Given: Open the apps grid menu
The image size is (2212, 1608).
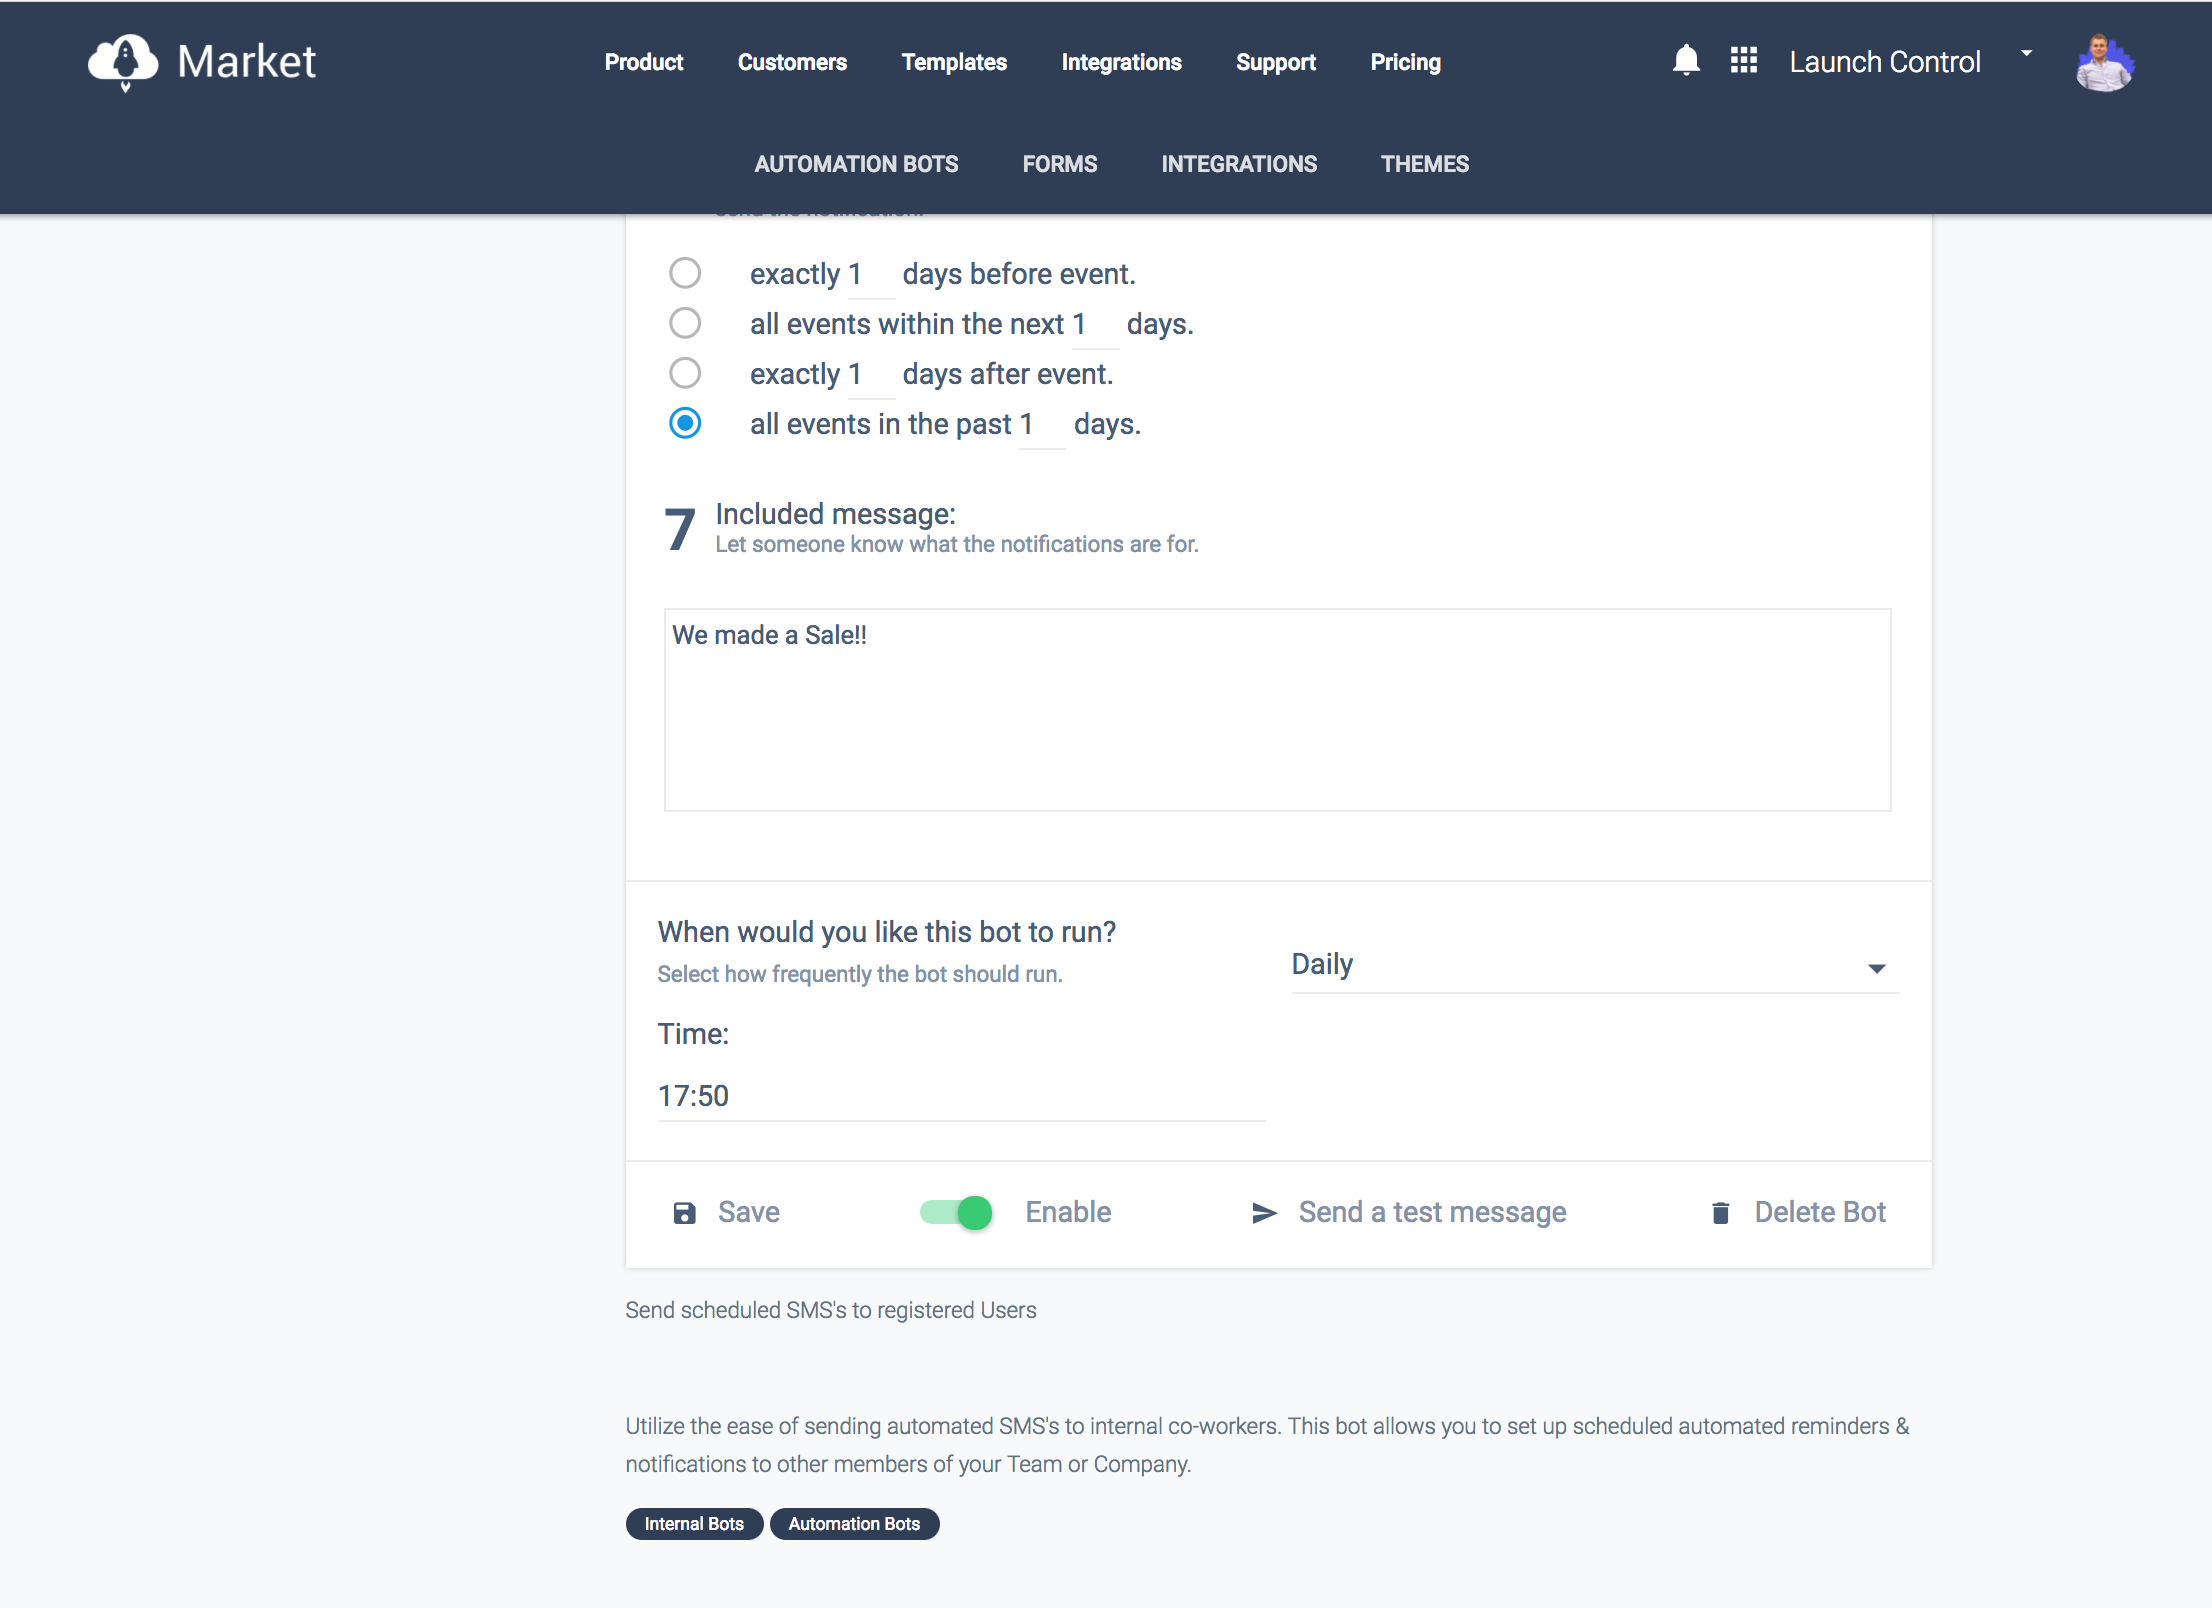Looking at the screenshot, I should 1744,61.
